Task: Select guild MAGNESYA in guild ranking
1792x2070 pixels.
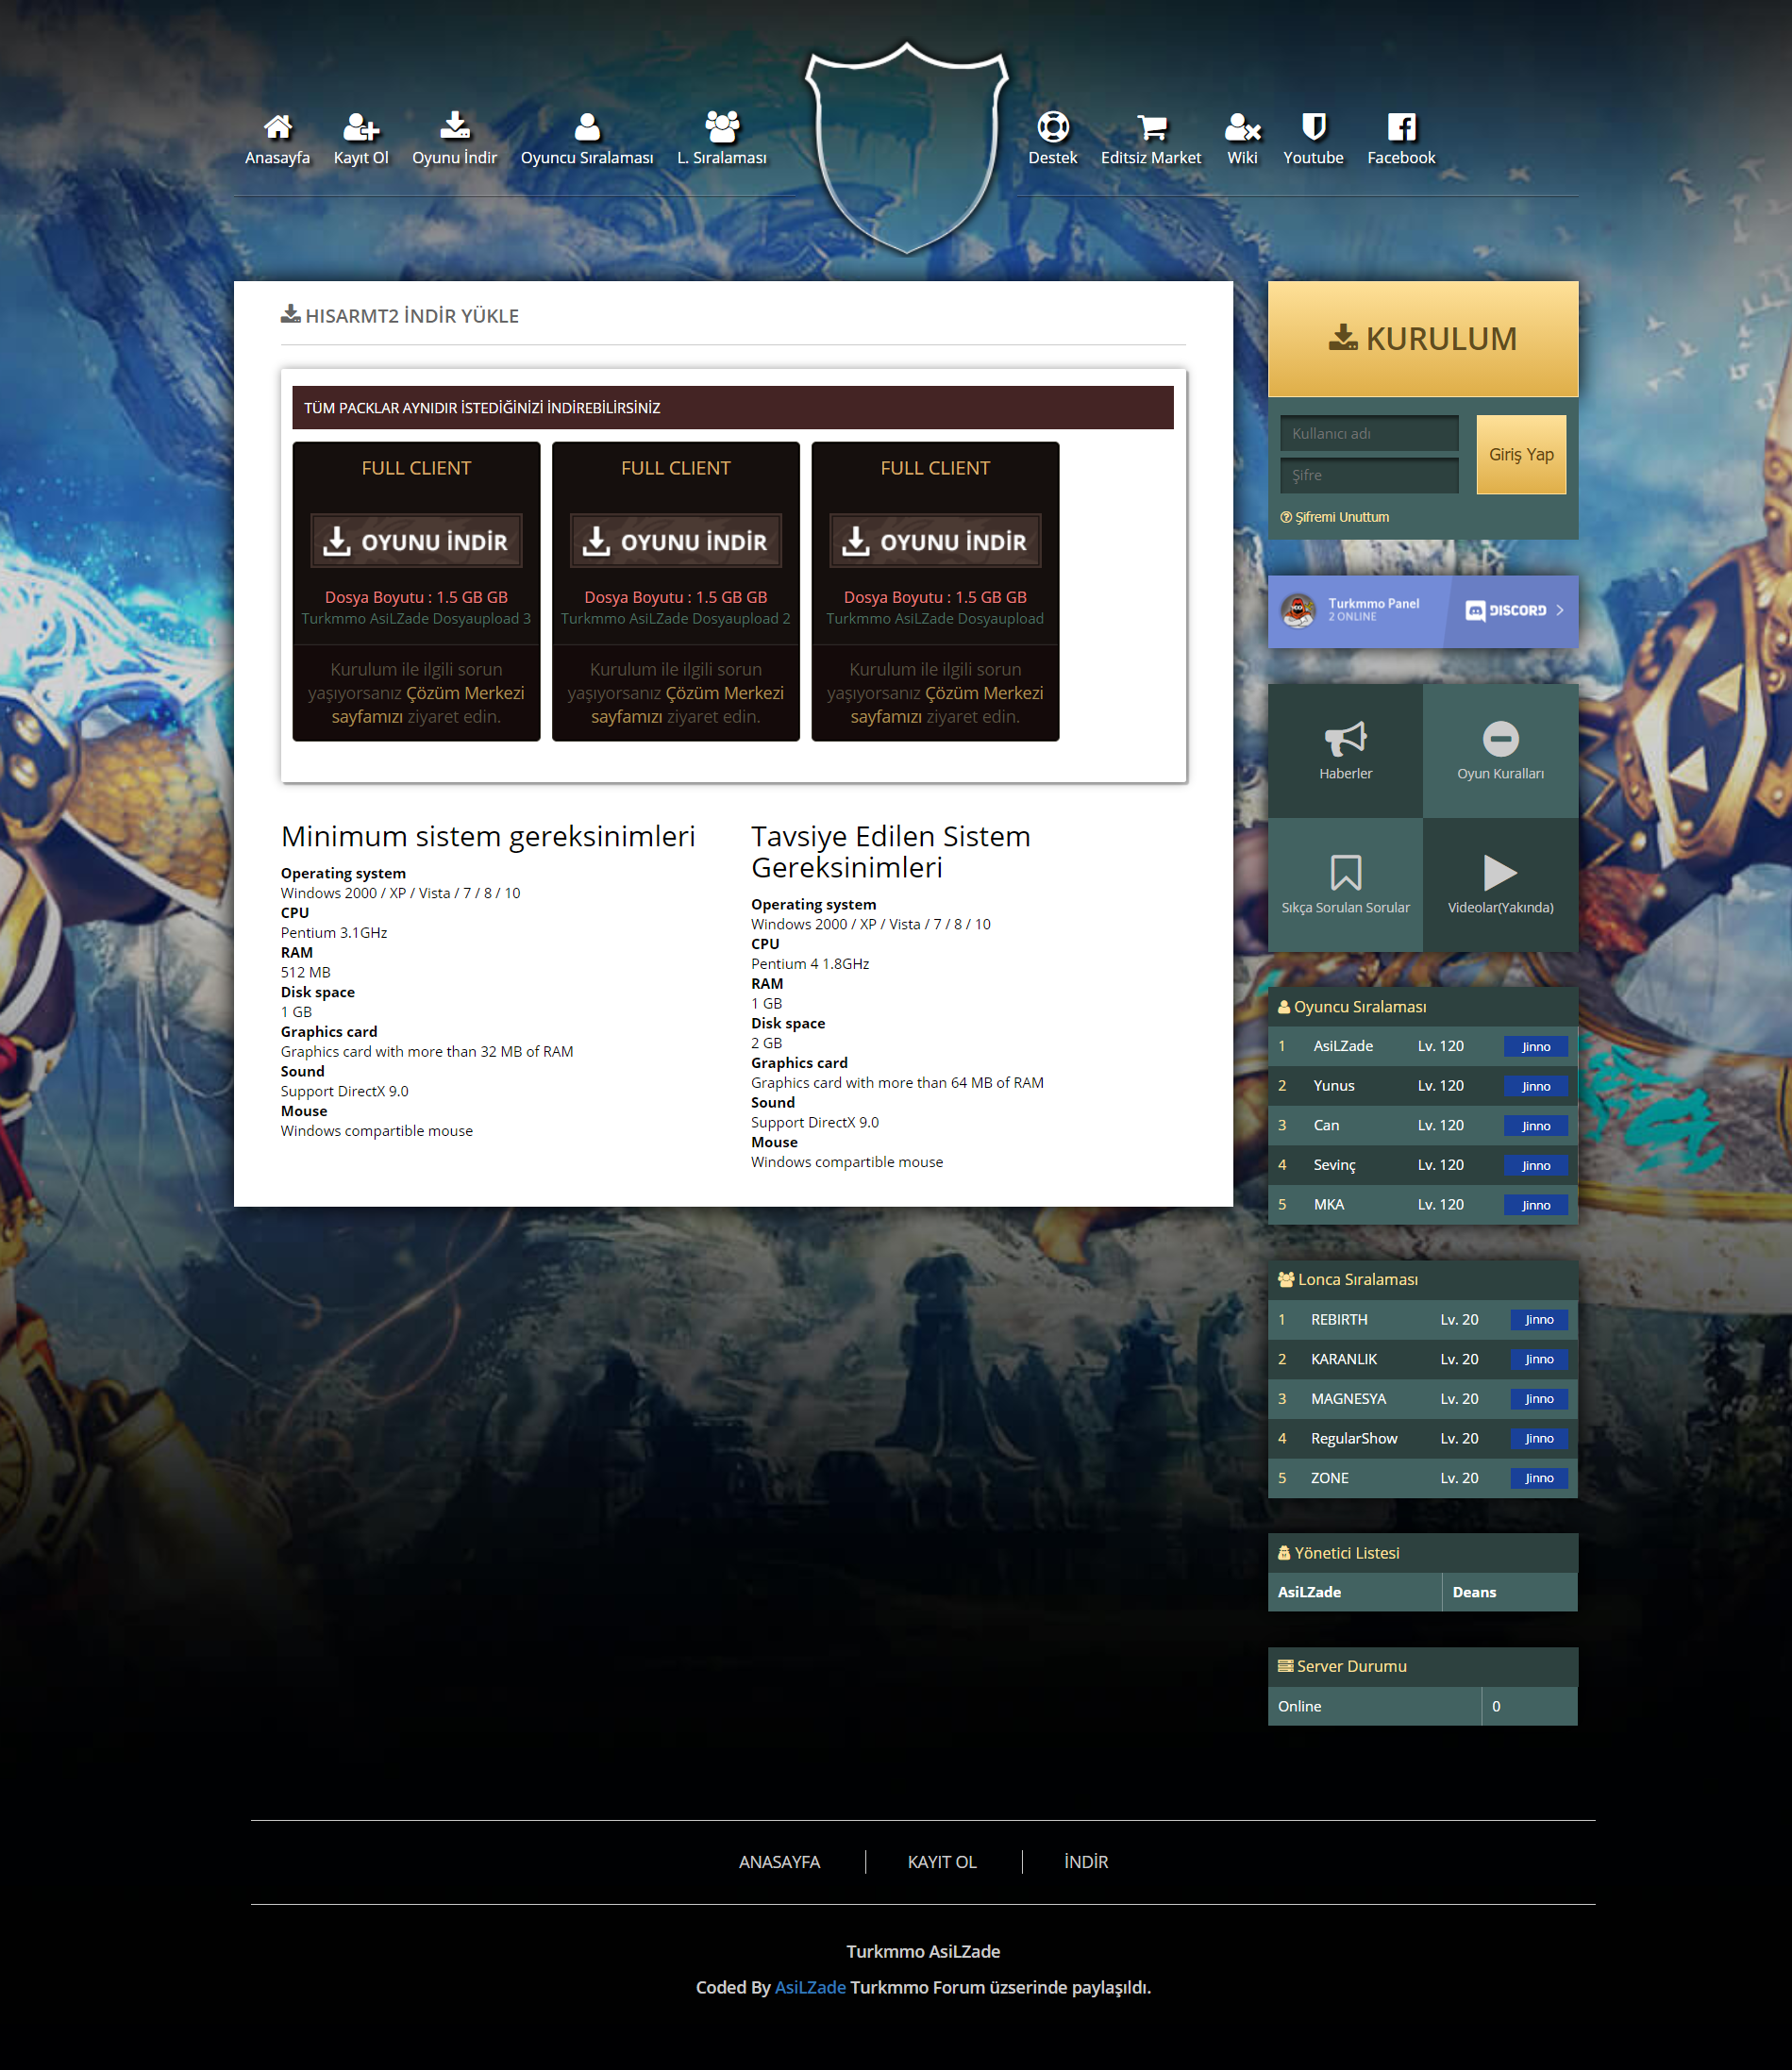Action: [1348, 1399]
